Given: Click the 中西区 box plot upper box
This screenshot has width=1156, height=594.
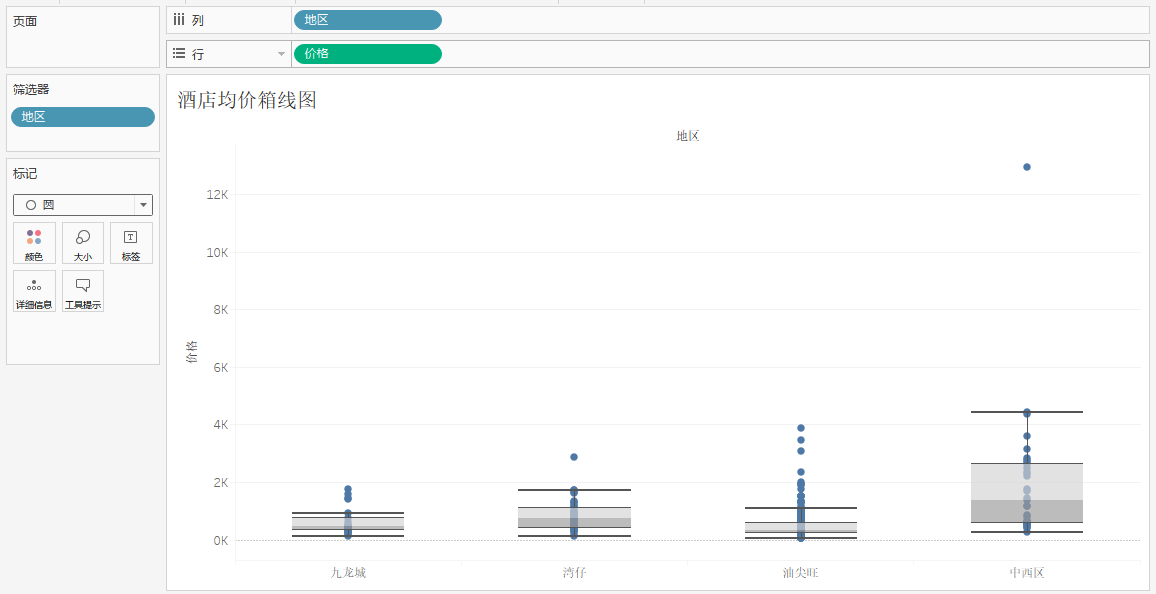Looking at the screenshot, I should [1027, 481].
